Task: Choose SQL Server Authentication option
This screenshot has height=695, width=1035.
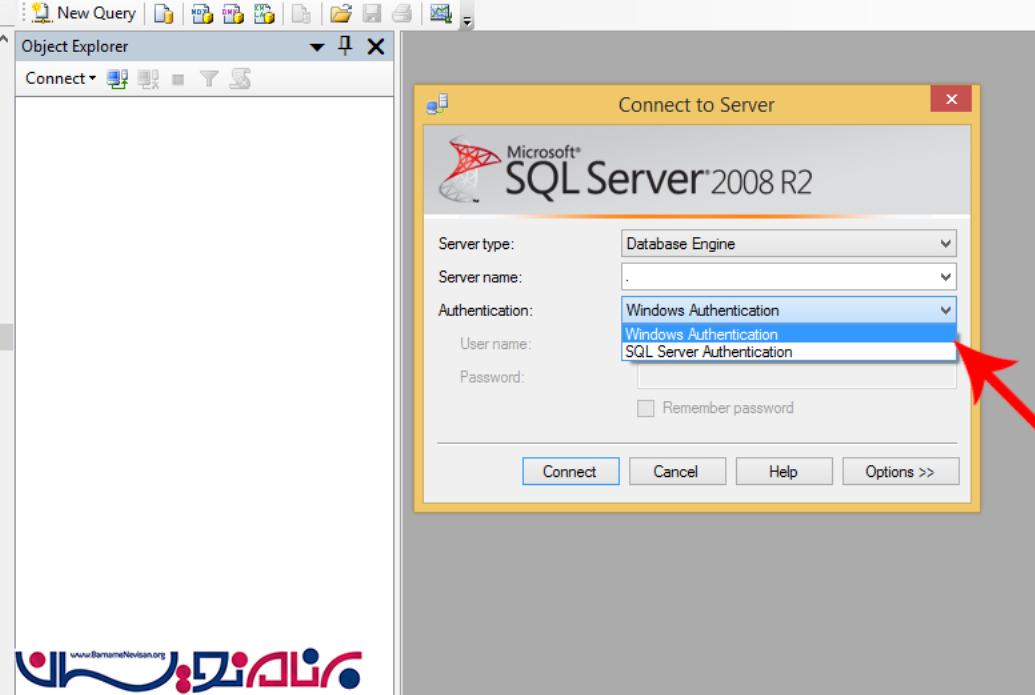Action: (708, 352)
